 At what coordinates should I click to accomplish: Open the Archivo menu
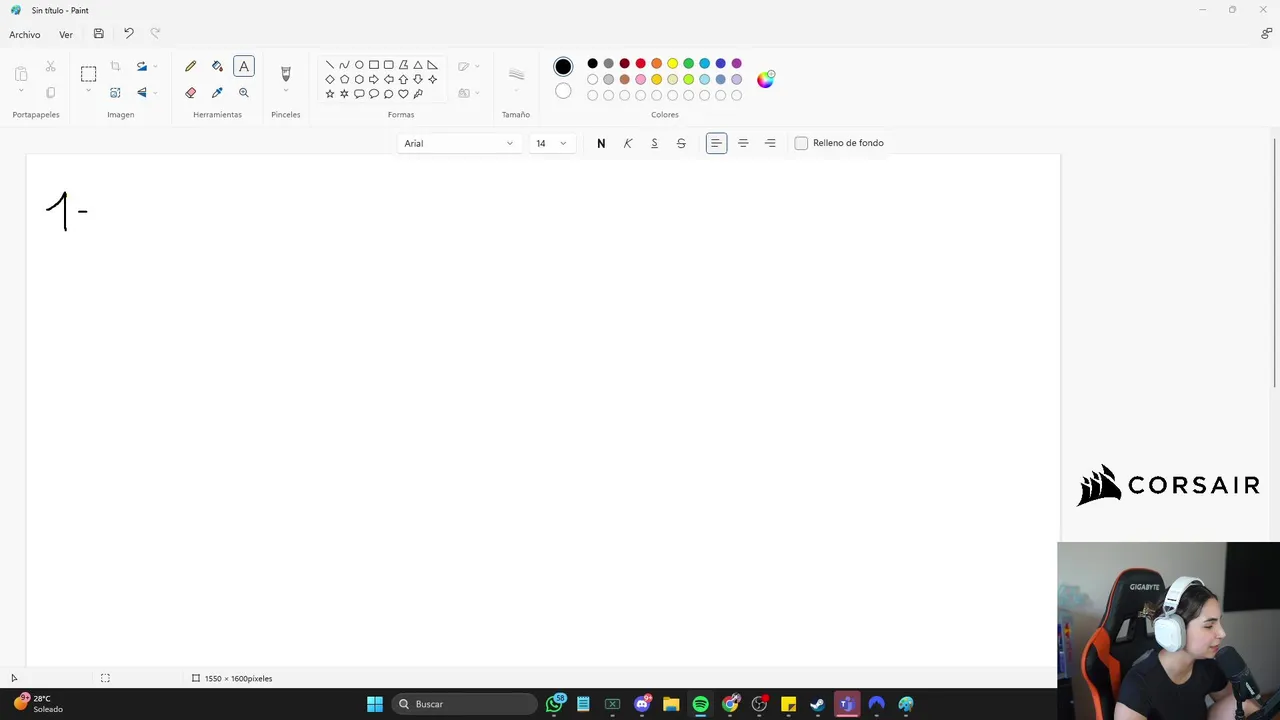pos(25,34)
